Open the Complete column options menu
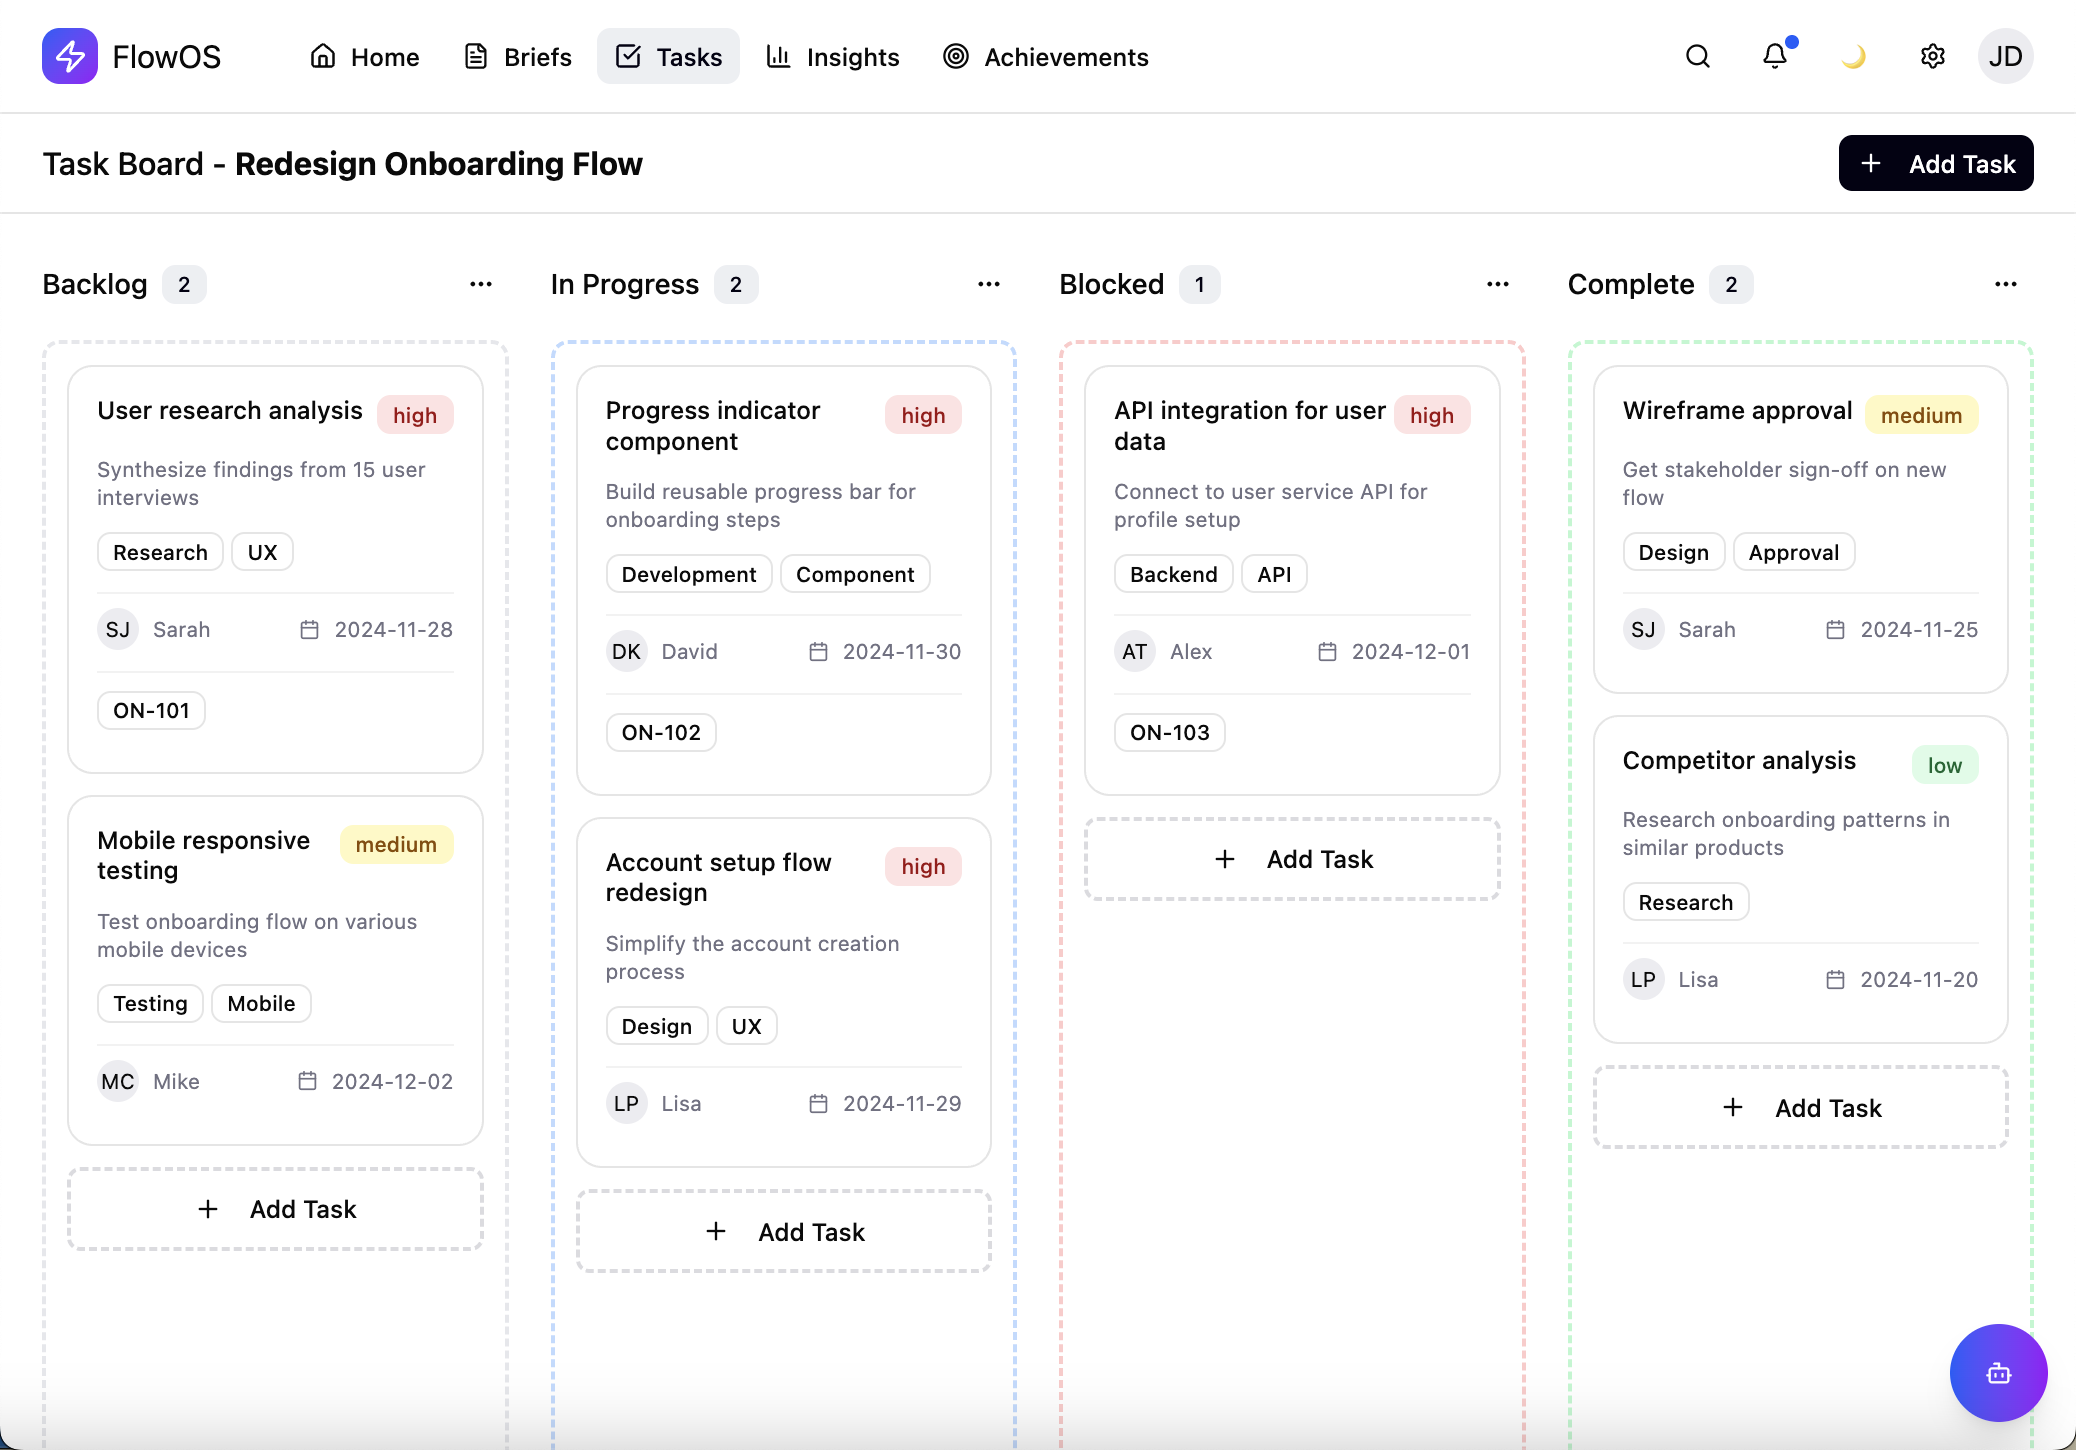The height and width of the screenshot is (1450, 2076). pyautogui.click(x=2007, y=284)
